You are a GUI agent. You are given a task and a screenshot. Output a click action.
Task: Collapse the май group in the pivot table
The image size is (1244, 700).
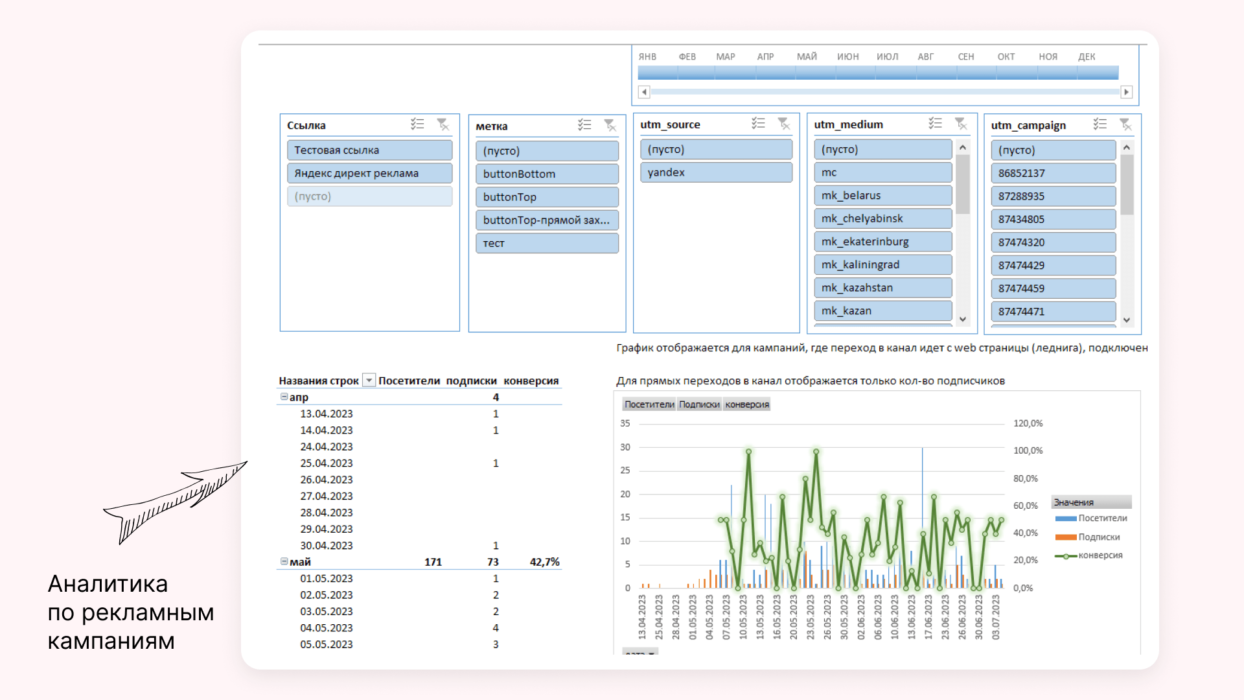(284, 563)
